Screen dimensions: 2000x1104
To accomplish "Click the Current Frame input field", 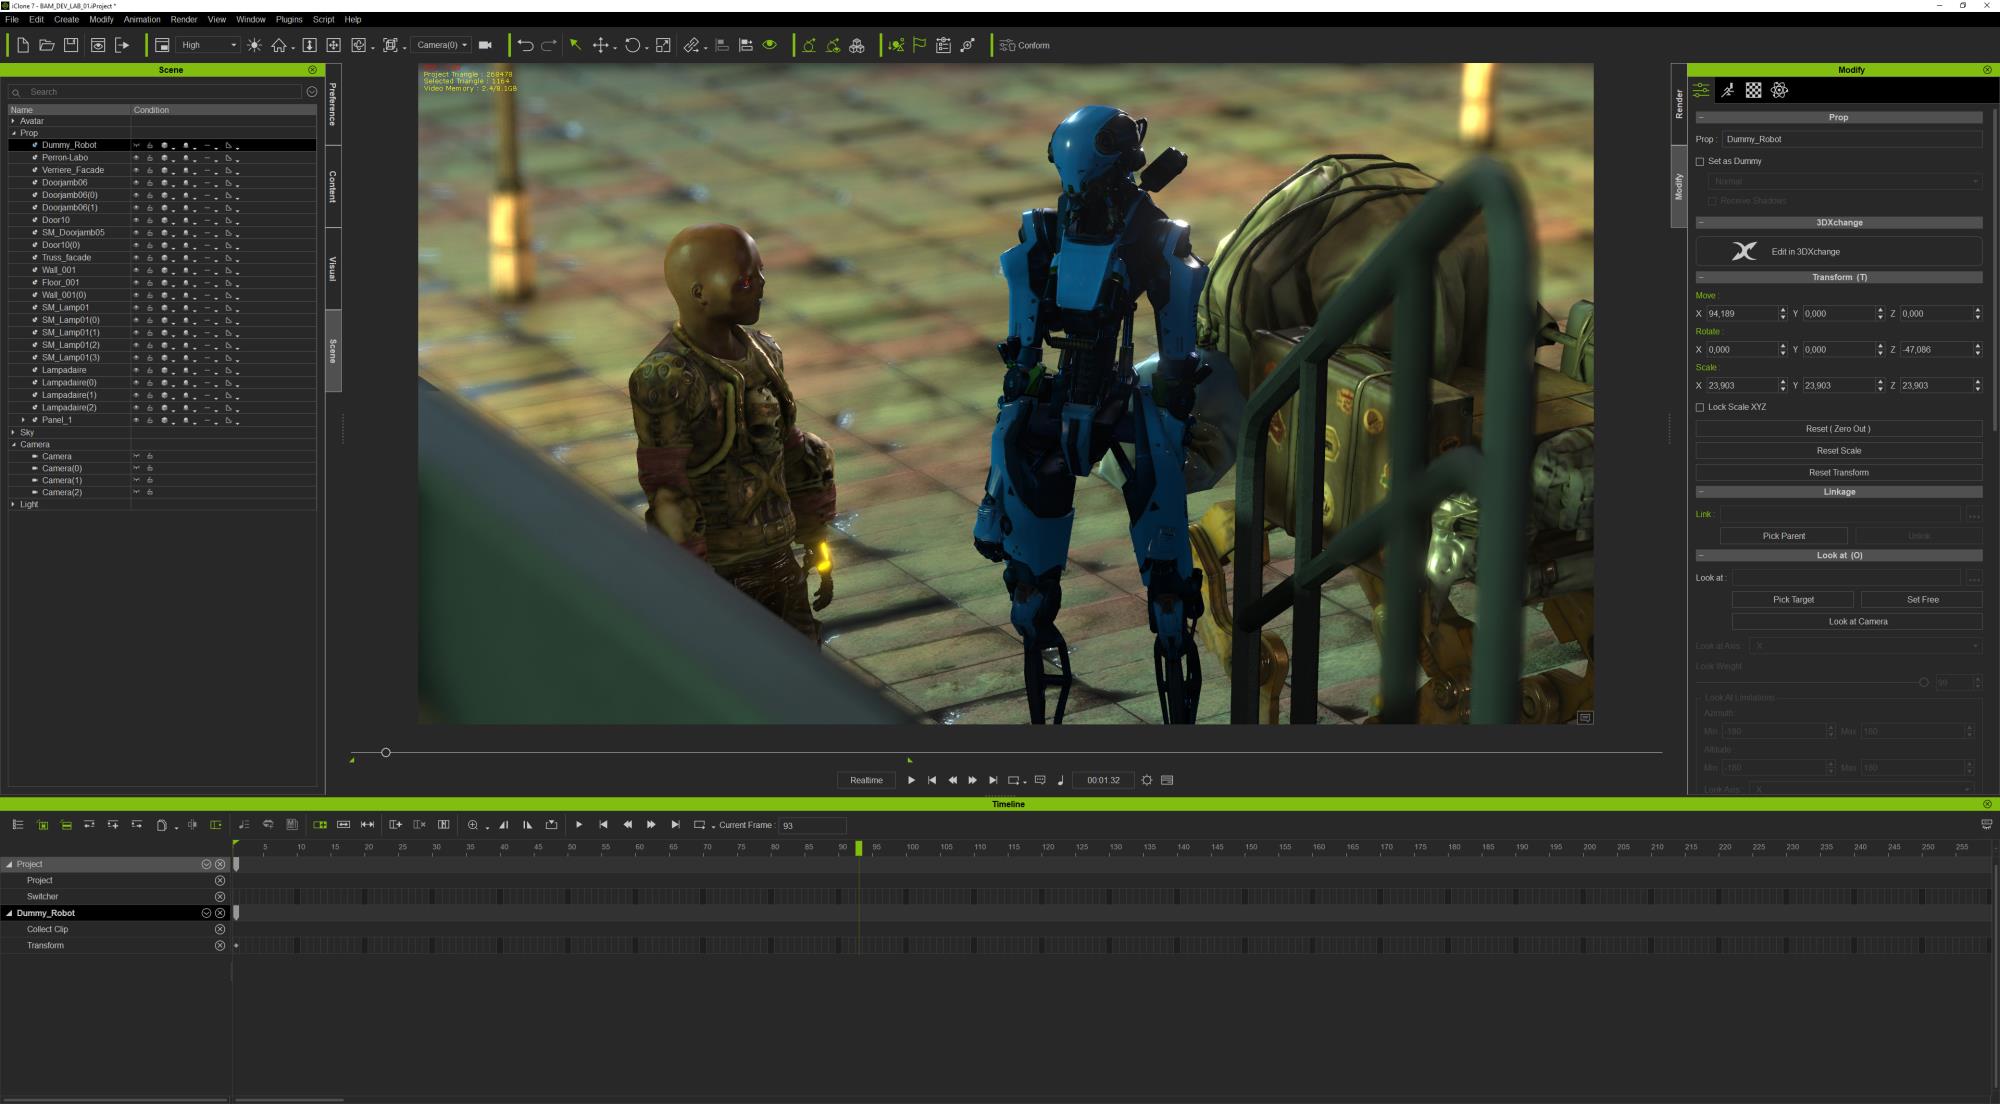I will pyautogui.click(x=813, y=825).
